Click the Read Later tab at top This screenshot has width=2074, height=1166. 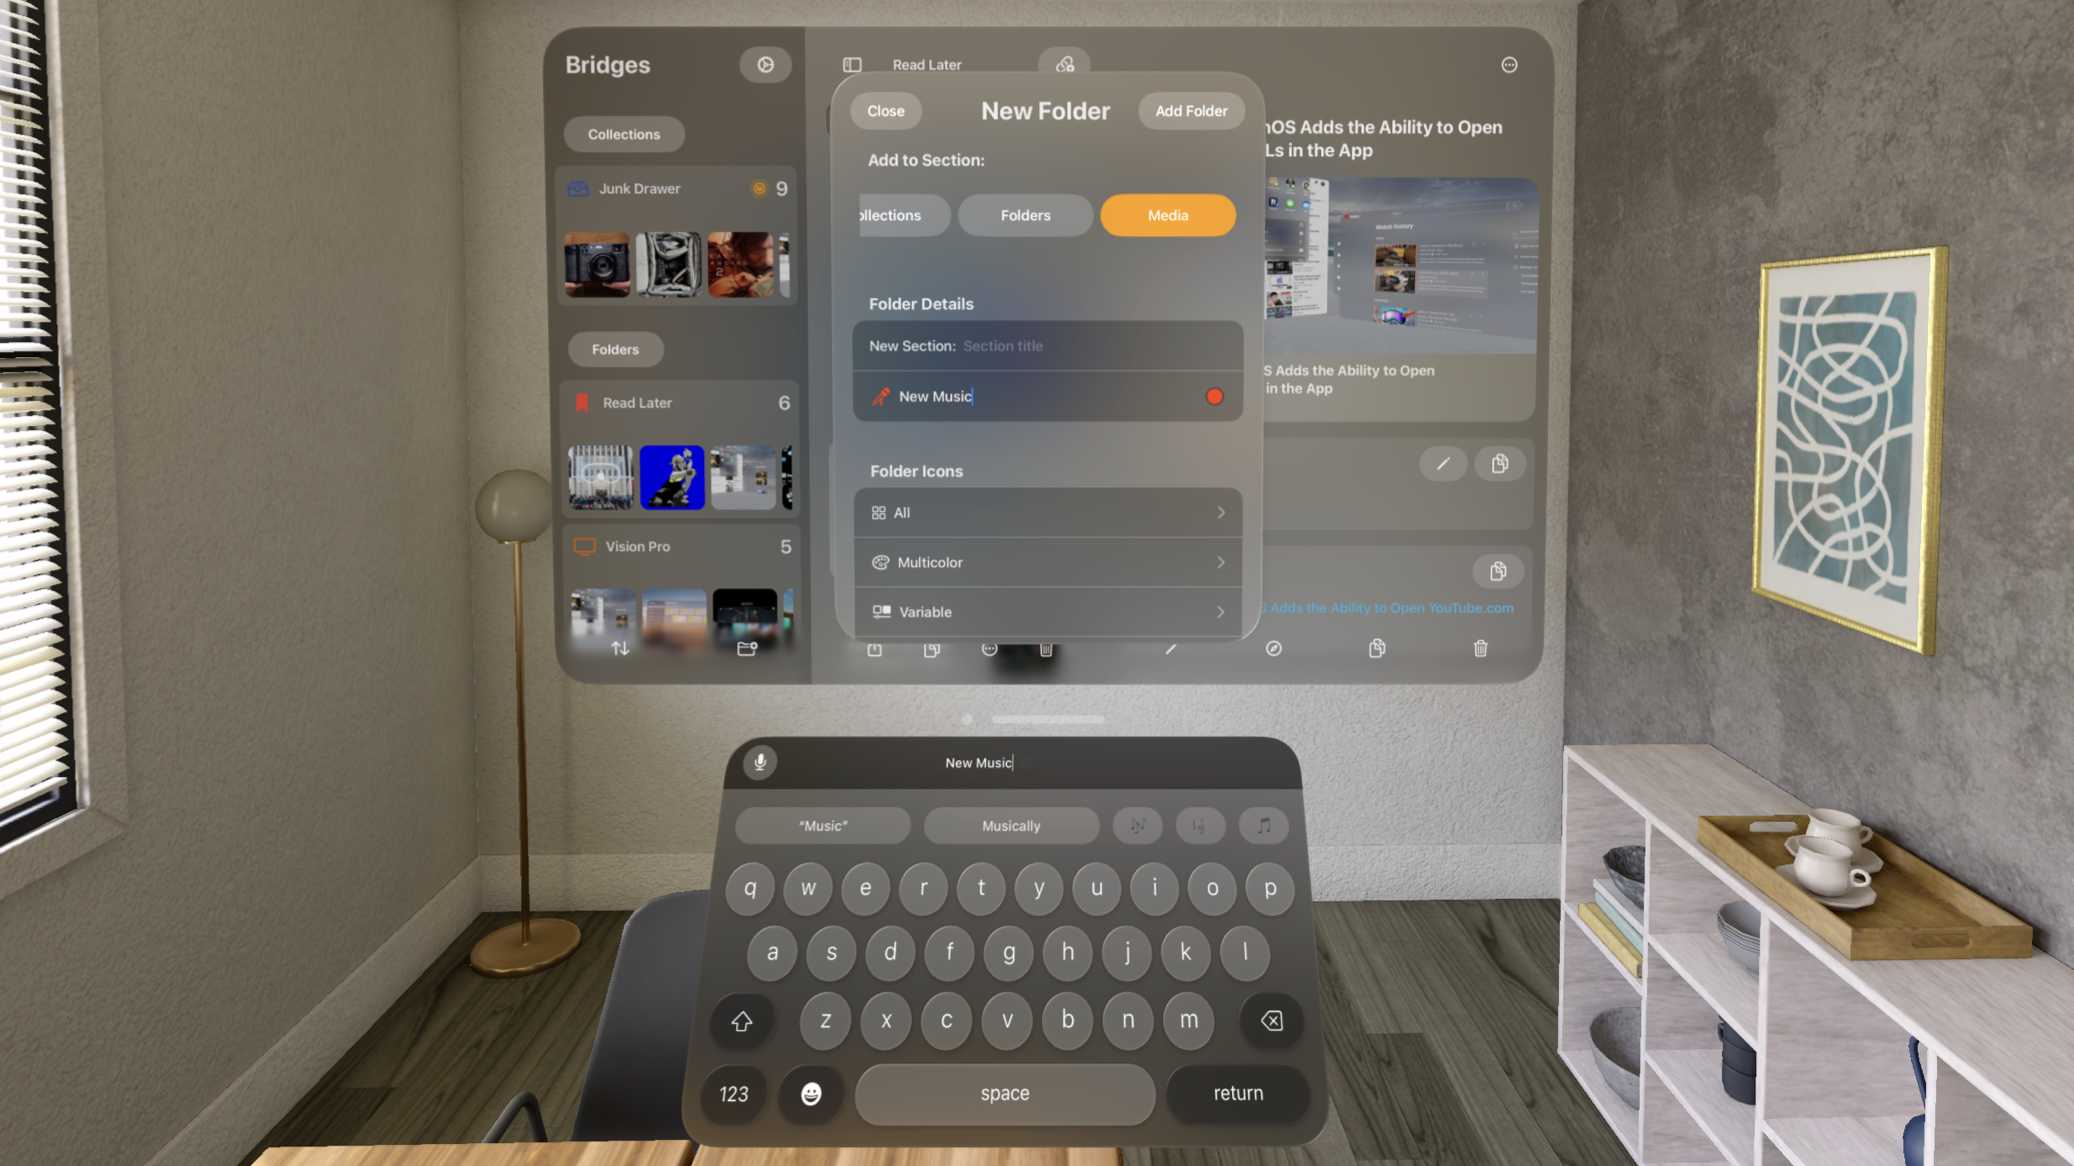[926, 64]
